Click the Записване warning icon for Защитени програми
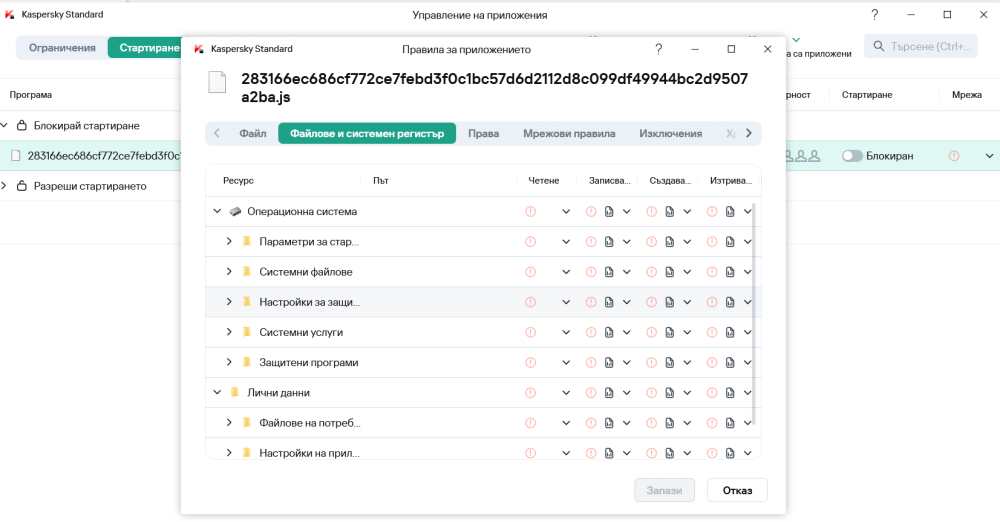Viewport: 1000px width, 522px height. click(x=591, y=362)
